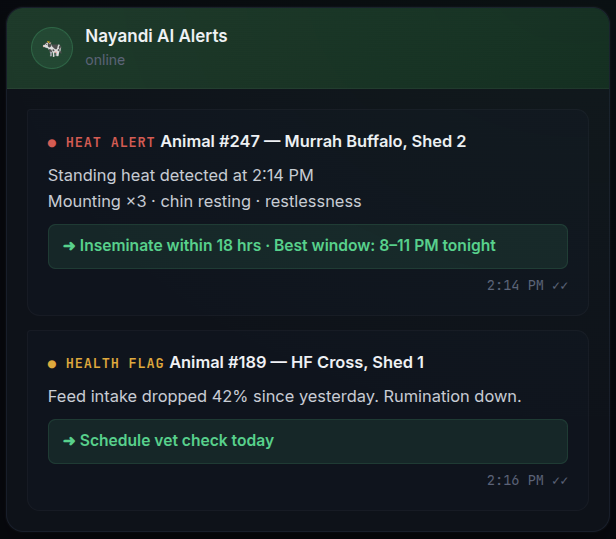Click double check marks beside 2:16 PM
The width and height of the screenshot is (616, 539).
coord(560,481)
